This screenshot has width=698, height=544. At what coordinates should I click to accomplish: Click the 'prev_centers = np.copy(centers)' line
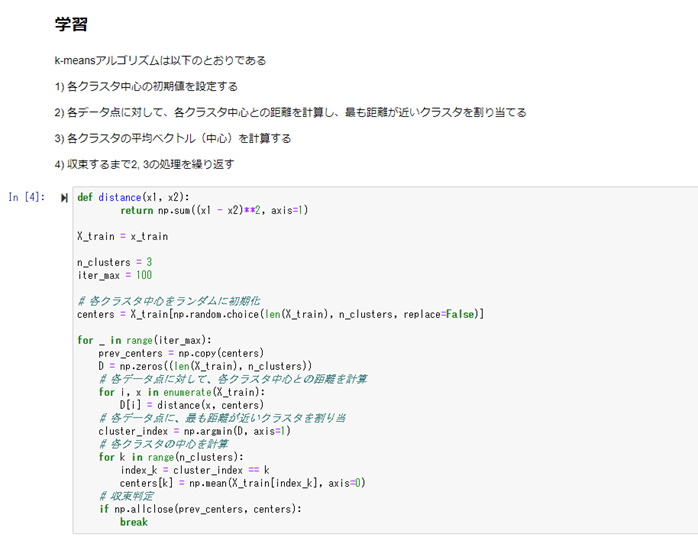(x=181, y=353)
